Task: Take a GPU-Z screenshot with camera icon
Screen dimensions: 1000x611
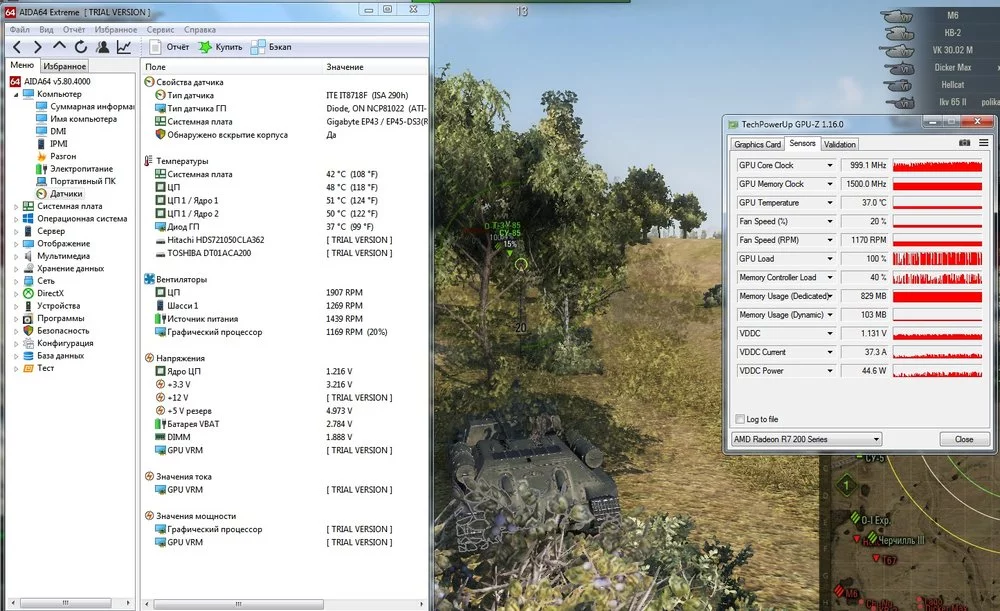Action: click(x=964, y=144)
